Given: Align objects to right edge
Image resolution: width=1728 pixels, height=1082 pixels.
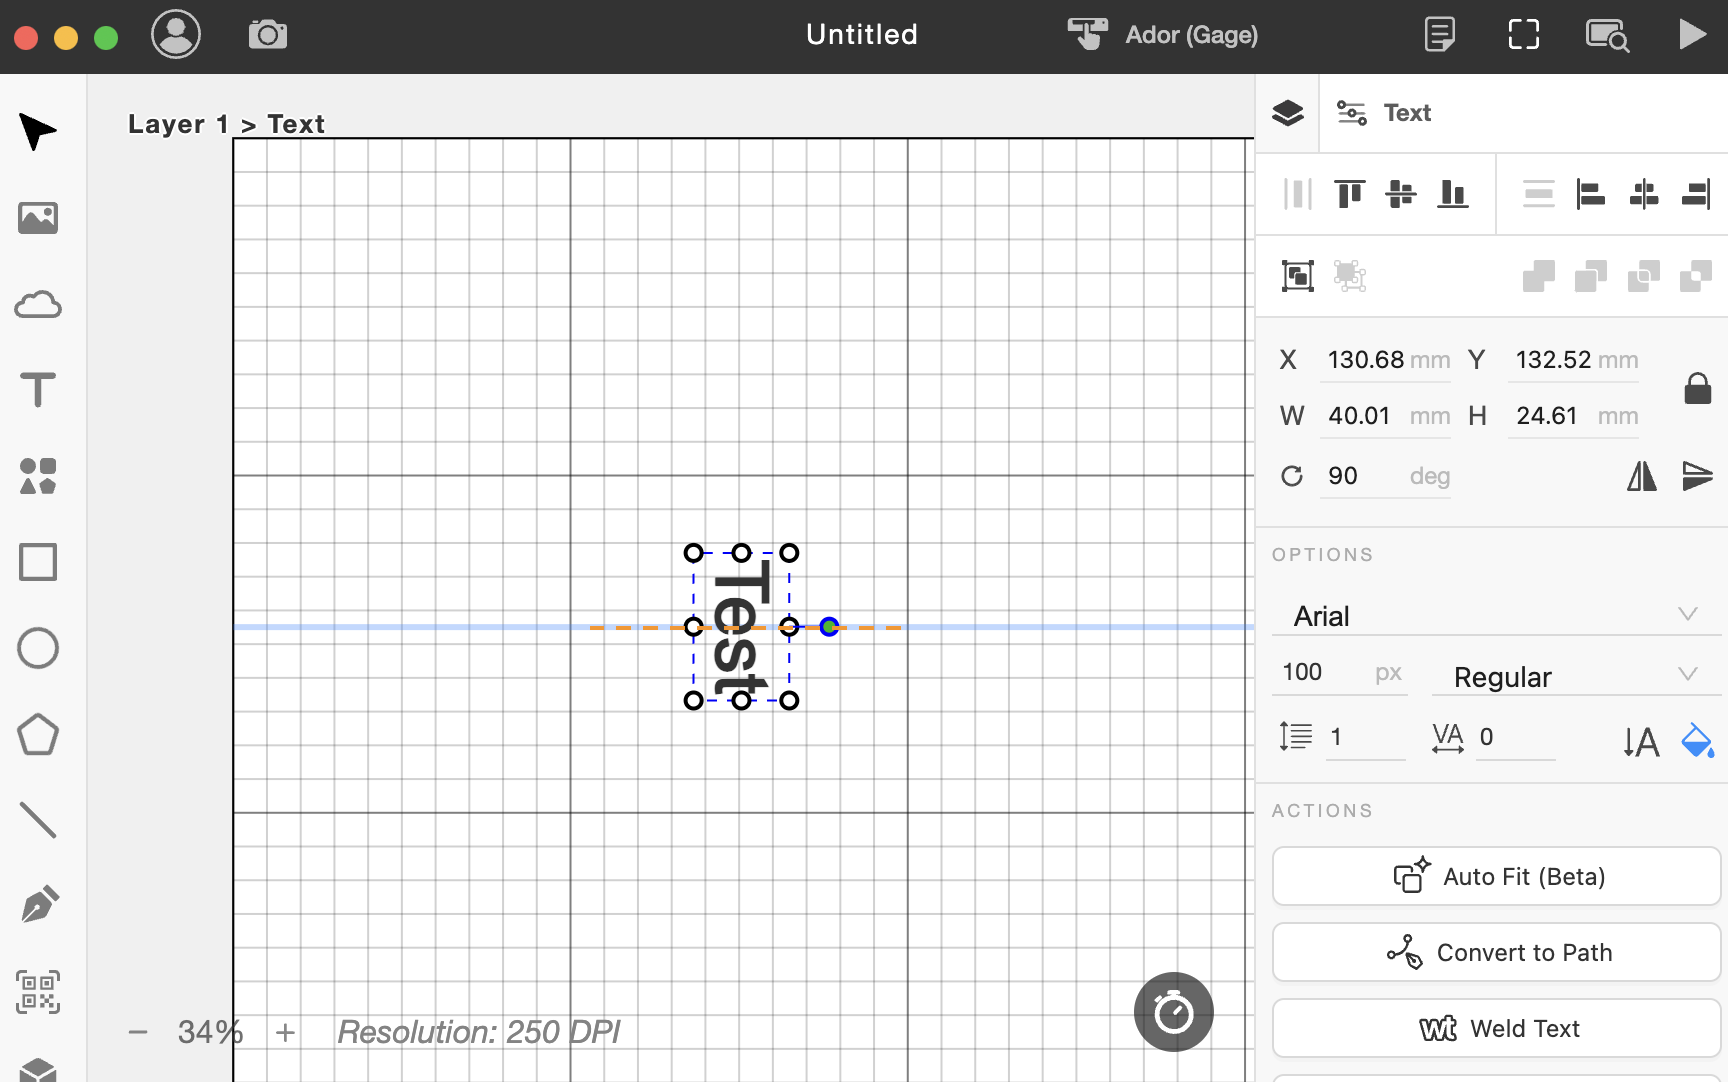Looking at the screenshot, I should [x=1696, y=193].
